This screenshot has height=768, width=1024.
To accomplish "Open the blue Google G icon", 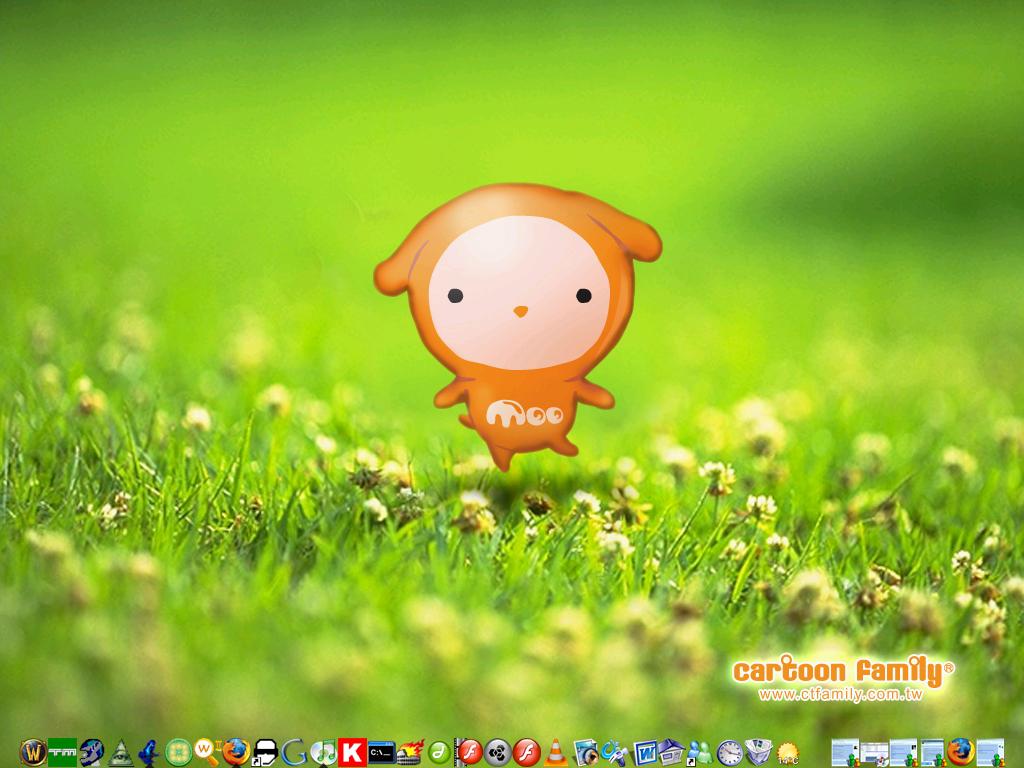I will point(294,752).
